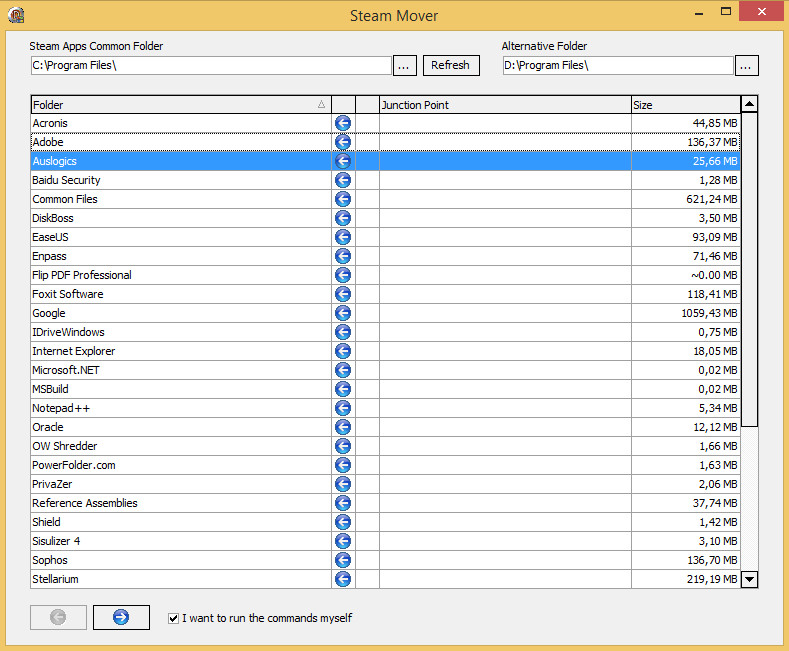Select the Adobe folder name
789x651 pixels.
coord(48,142)
